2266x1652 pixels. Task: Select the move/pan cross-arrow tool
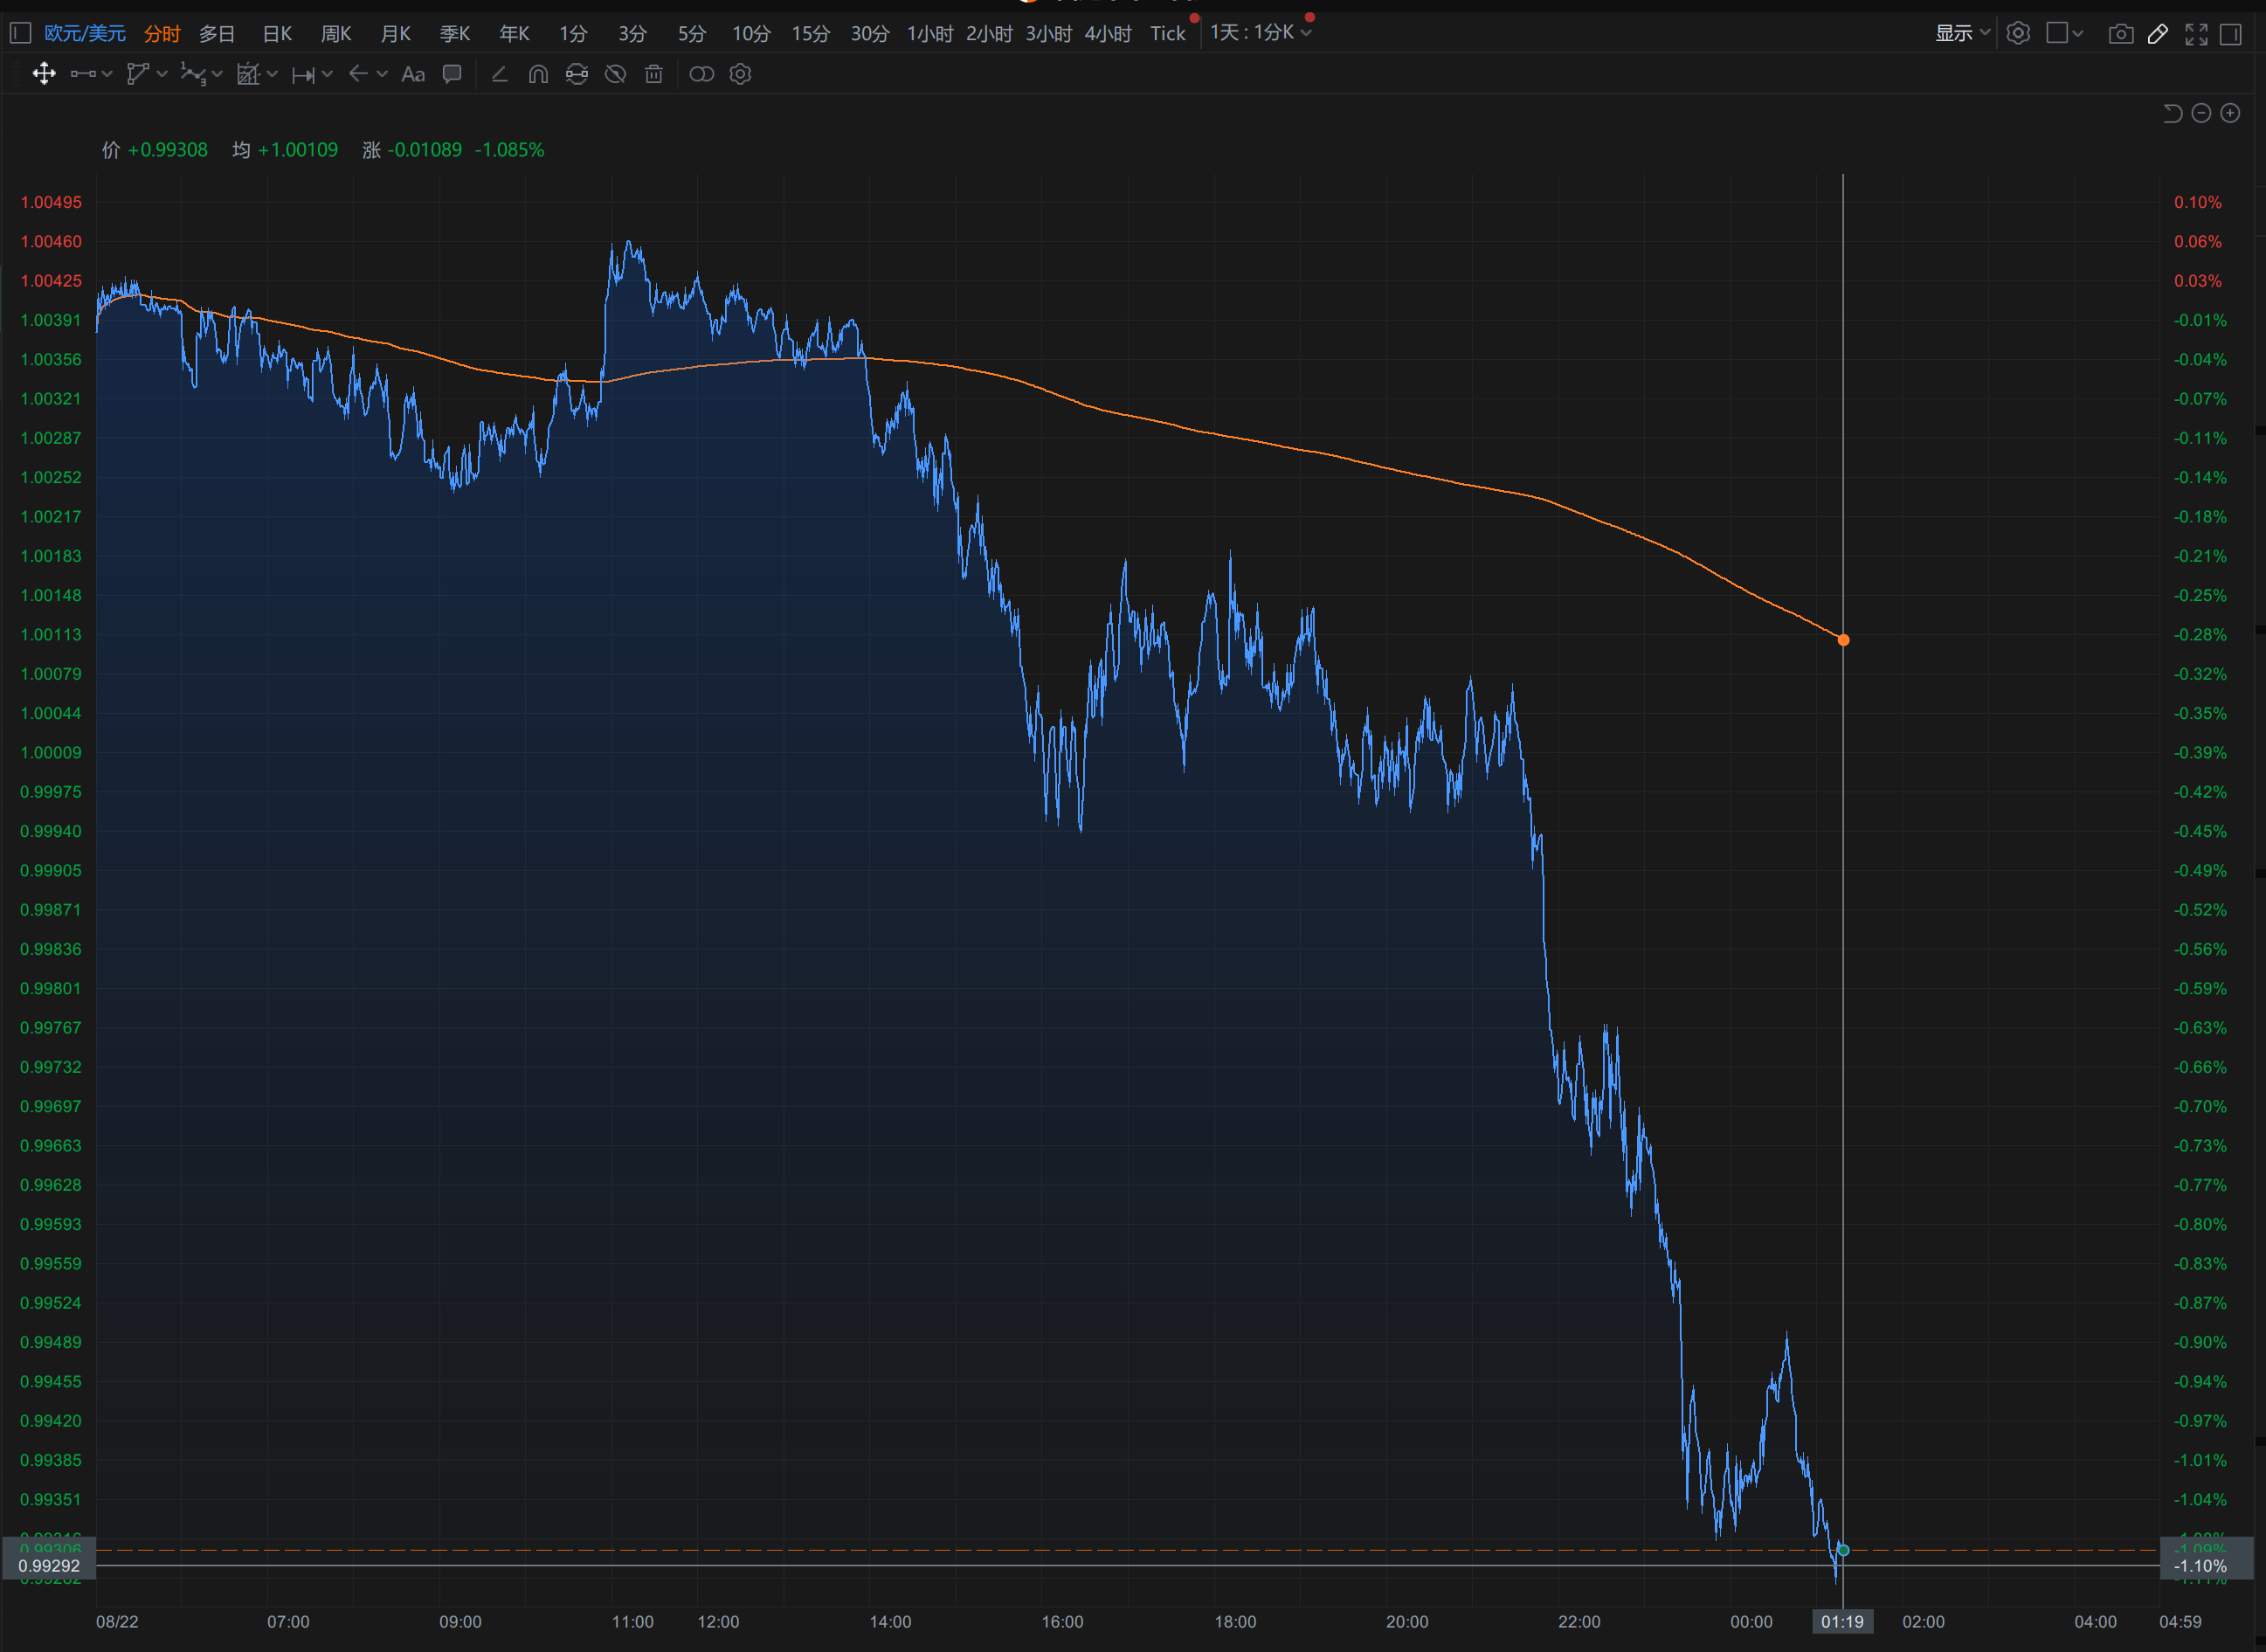[x=44, y=74]
